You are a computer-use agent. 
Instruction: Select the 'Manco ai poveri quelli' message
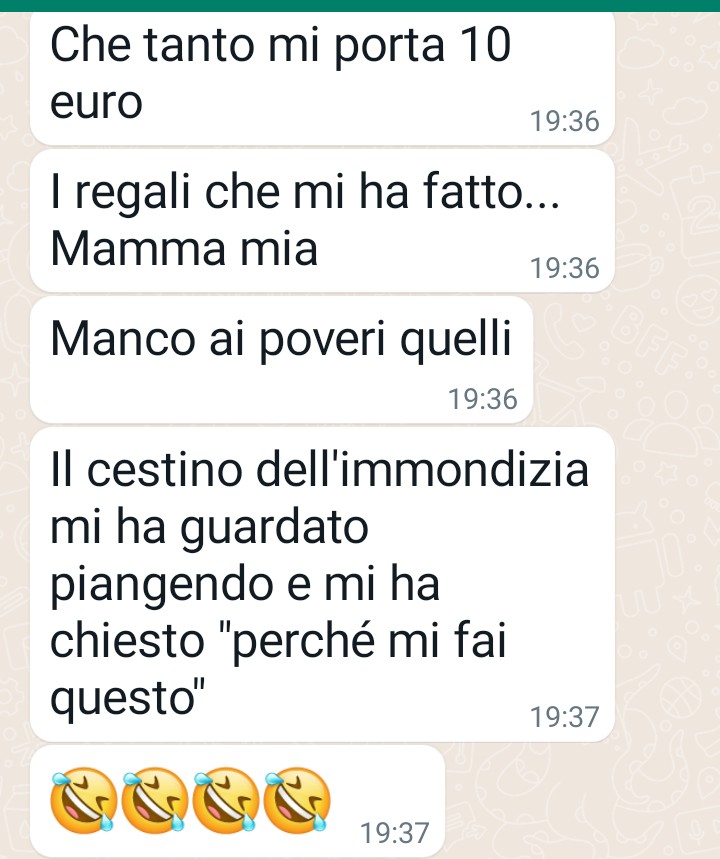(x=281, y=360)
